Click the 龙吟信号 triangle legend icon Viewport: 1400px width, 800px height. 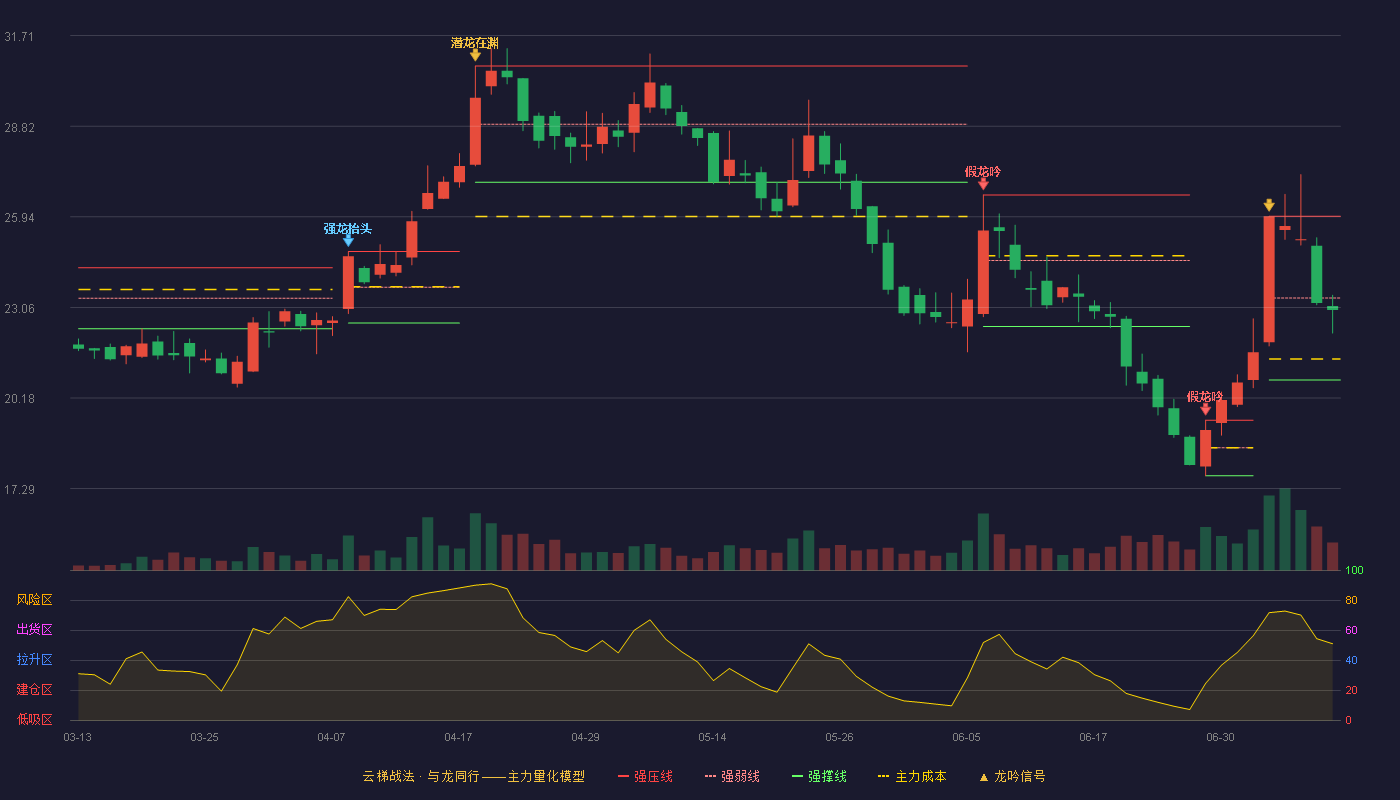983,777
